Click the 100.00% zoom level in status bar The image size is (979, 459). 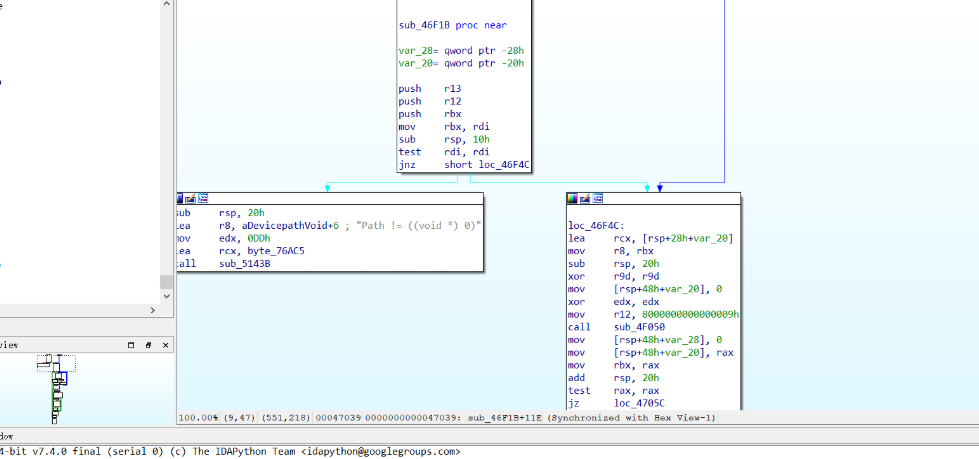197,416
